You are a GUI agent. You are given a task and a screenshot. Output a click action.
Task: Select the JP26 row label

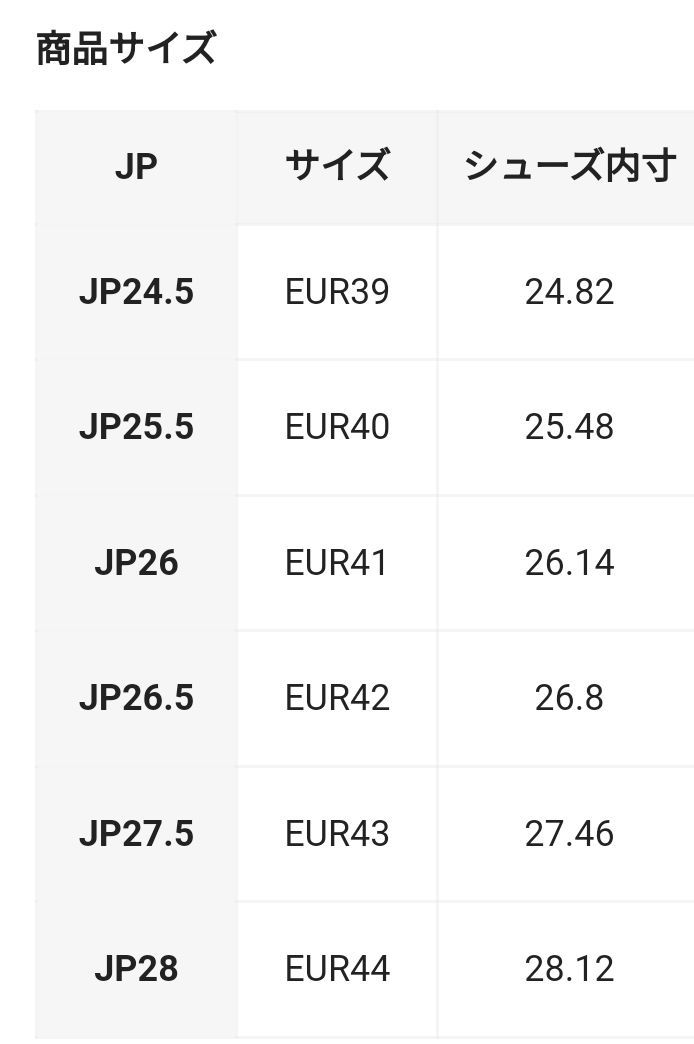(136, 563)
